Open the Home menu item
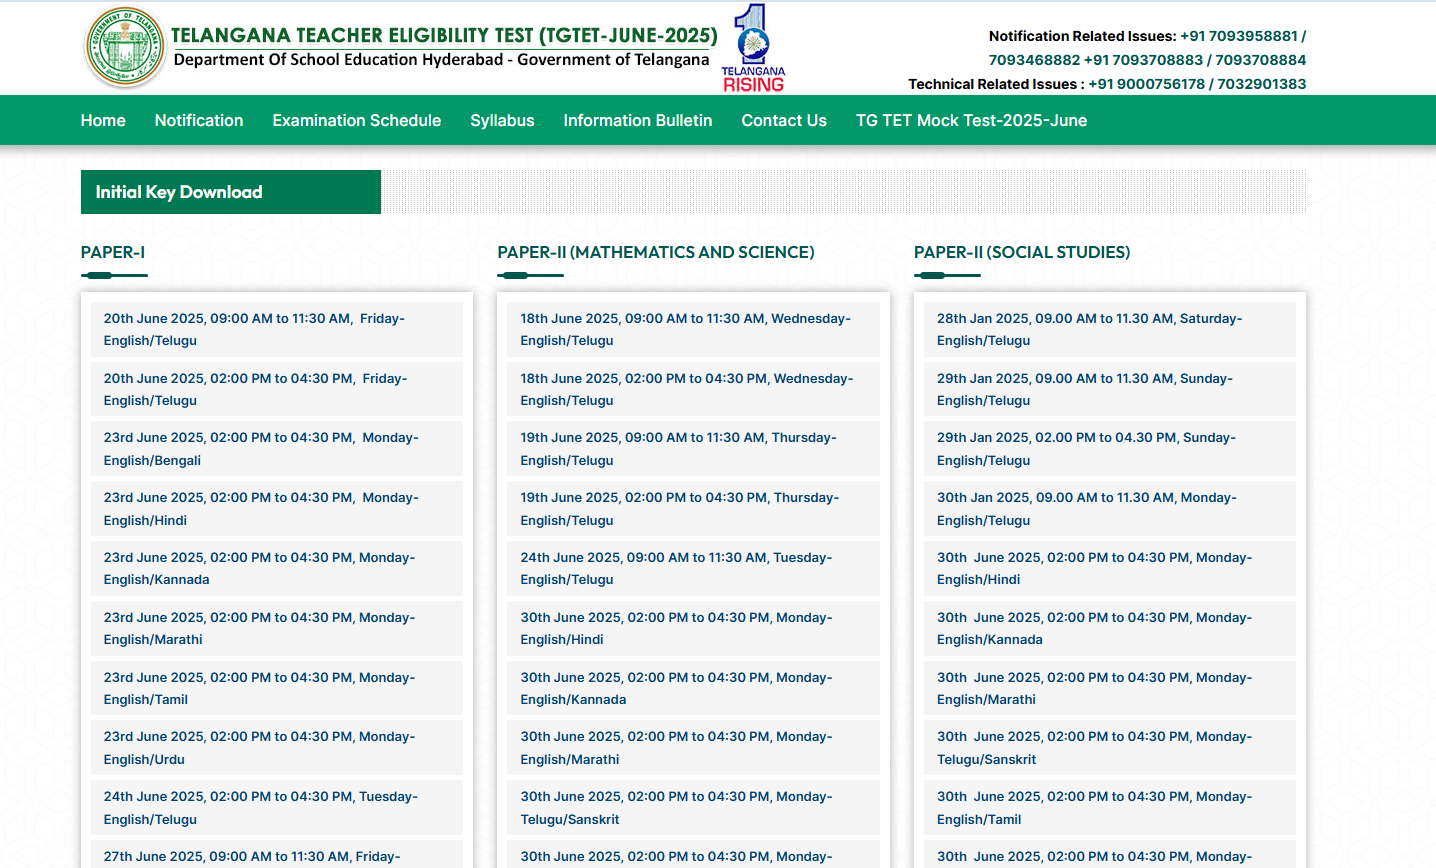 pyautogui.click(x=103, y=120)
